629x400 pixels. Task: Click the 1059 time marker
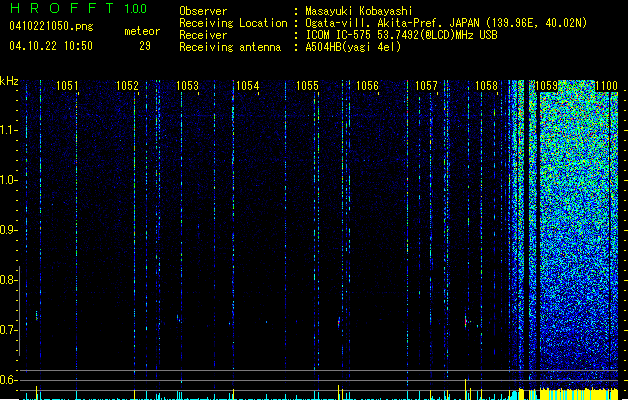[x=547, y=86]
